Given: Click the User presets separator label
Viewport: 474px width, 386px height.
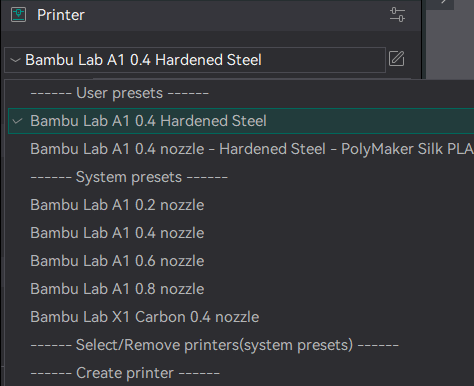Looking at the screenshot, I should (x=120, y=93).
